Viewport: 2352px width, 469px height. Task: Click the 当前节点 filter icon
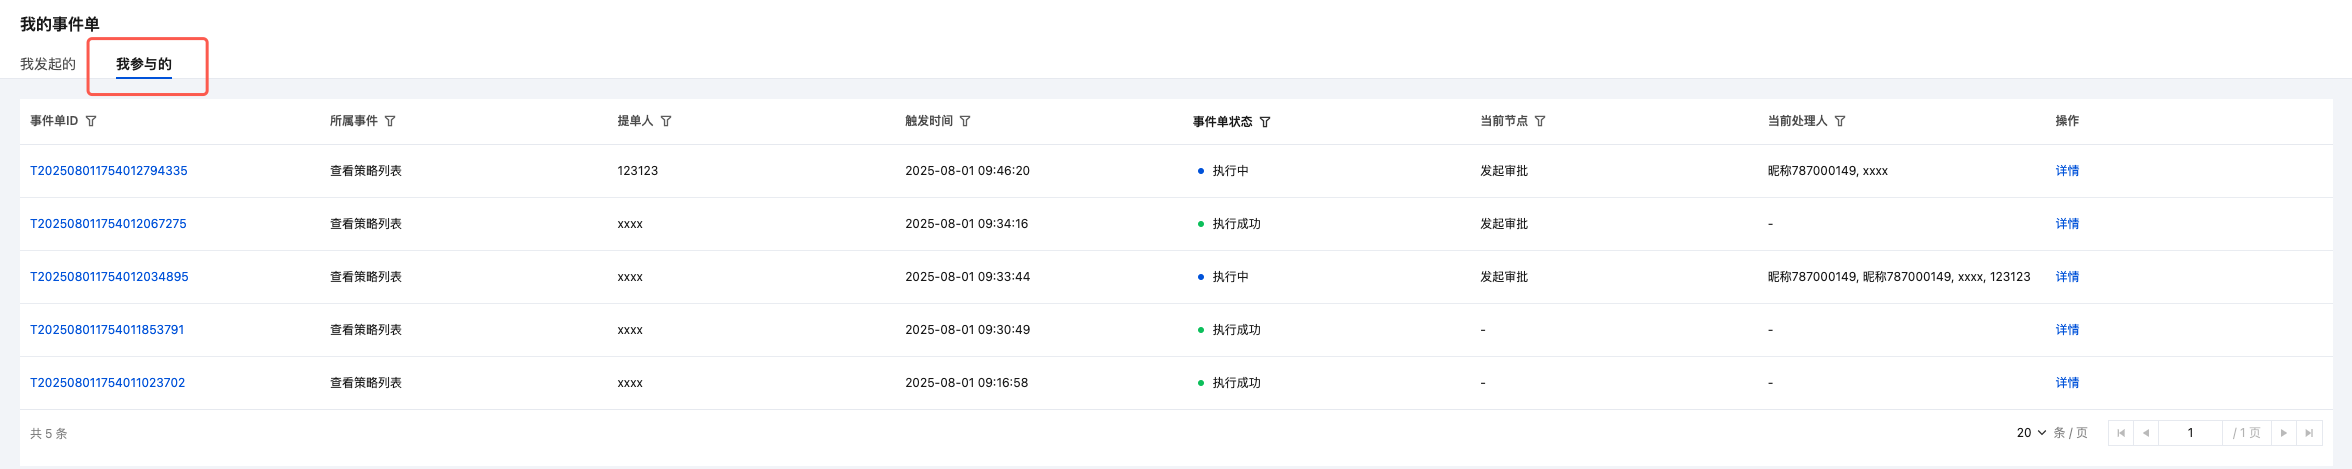point(1540,121)
